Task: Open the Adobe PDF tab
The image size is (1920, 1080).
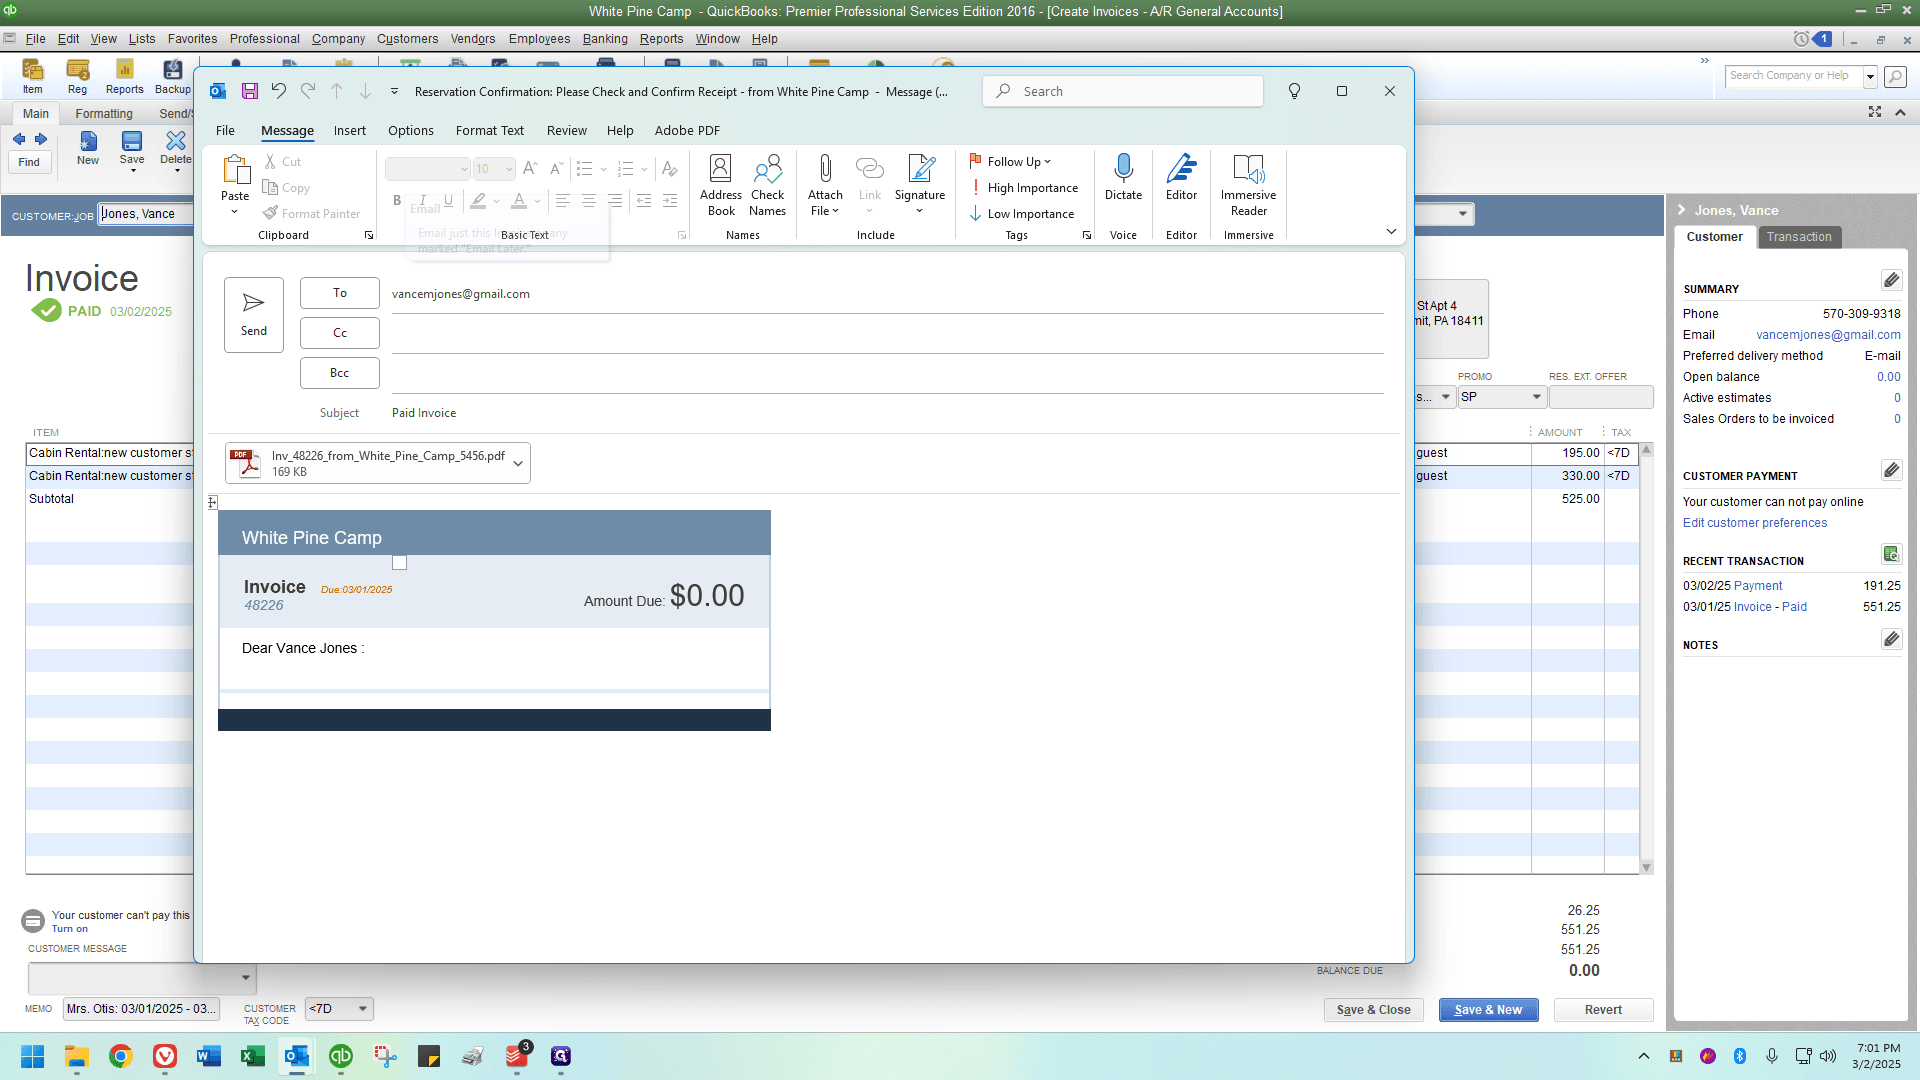Action: 687,131
